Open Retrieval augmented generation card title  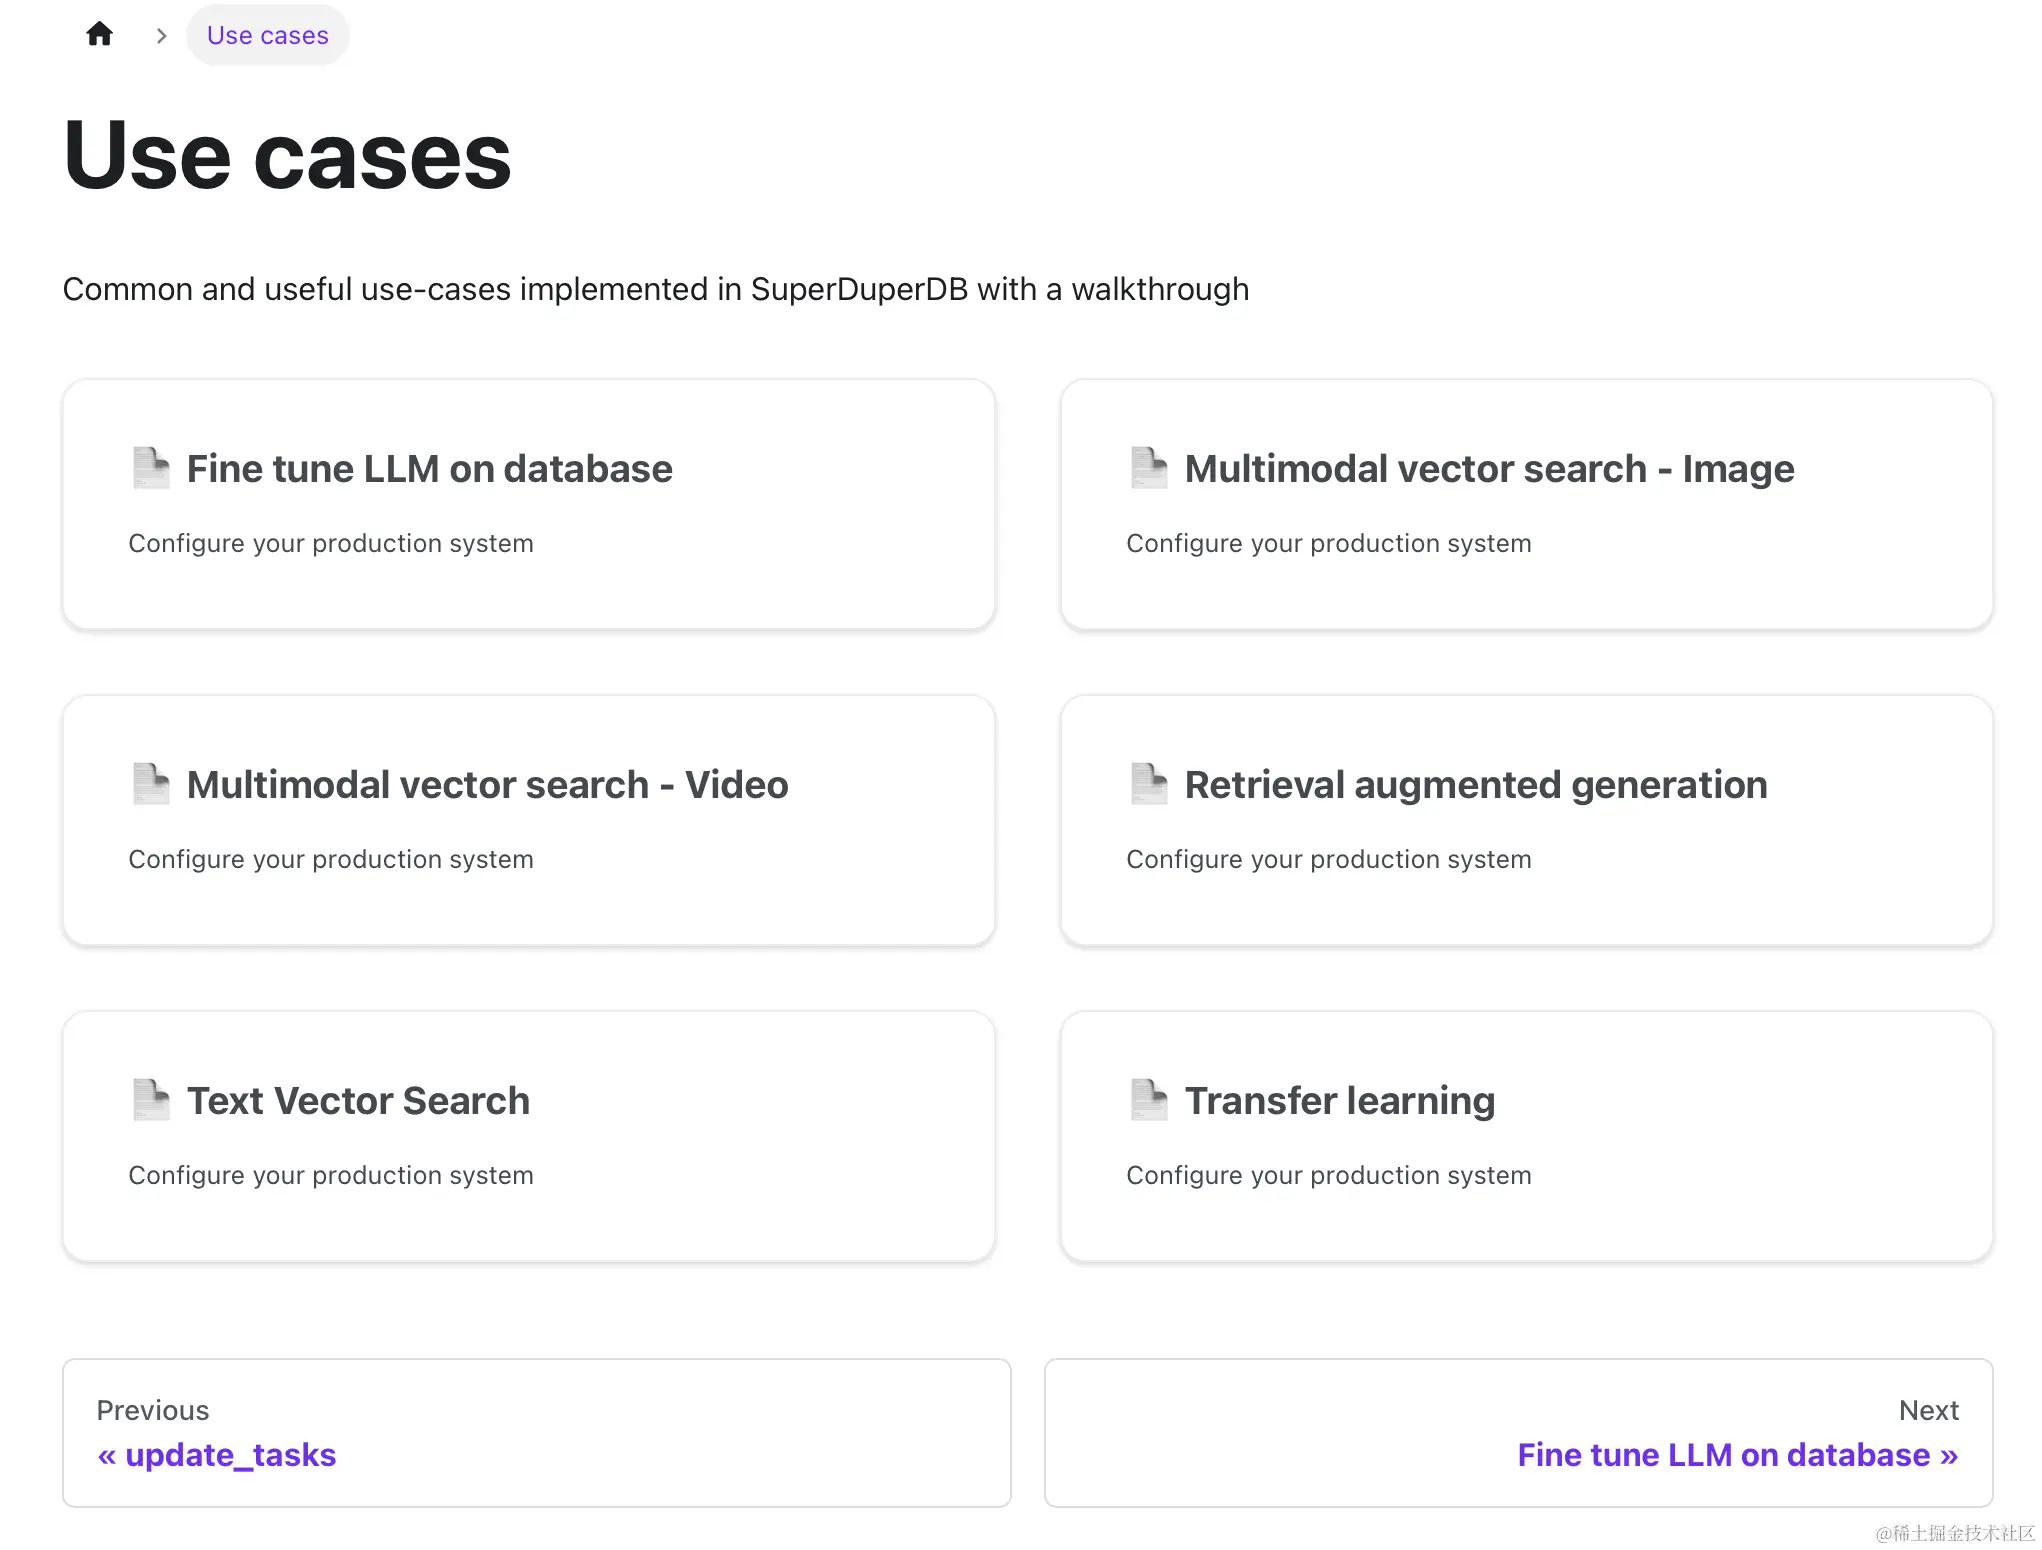click(x=1476, y=785)
